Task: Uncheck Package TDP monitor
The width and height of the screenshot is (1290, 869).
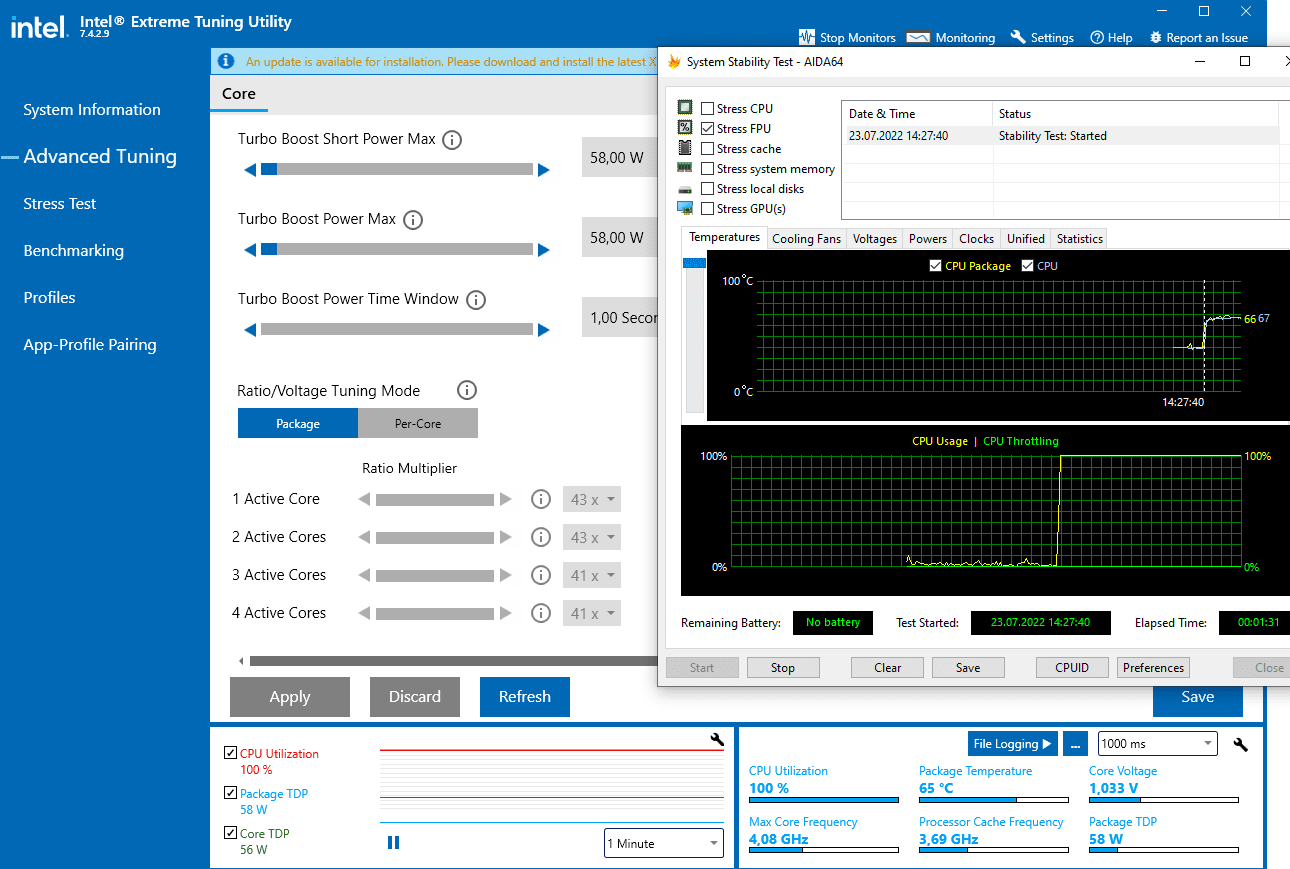Action: 231,793
